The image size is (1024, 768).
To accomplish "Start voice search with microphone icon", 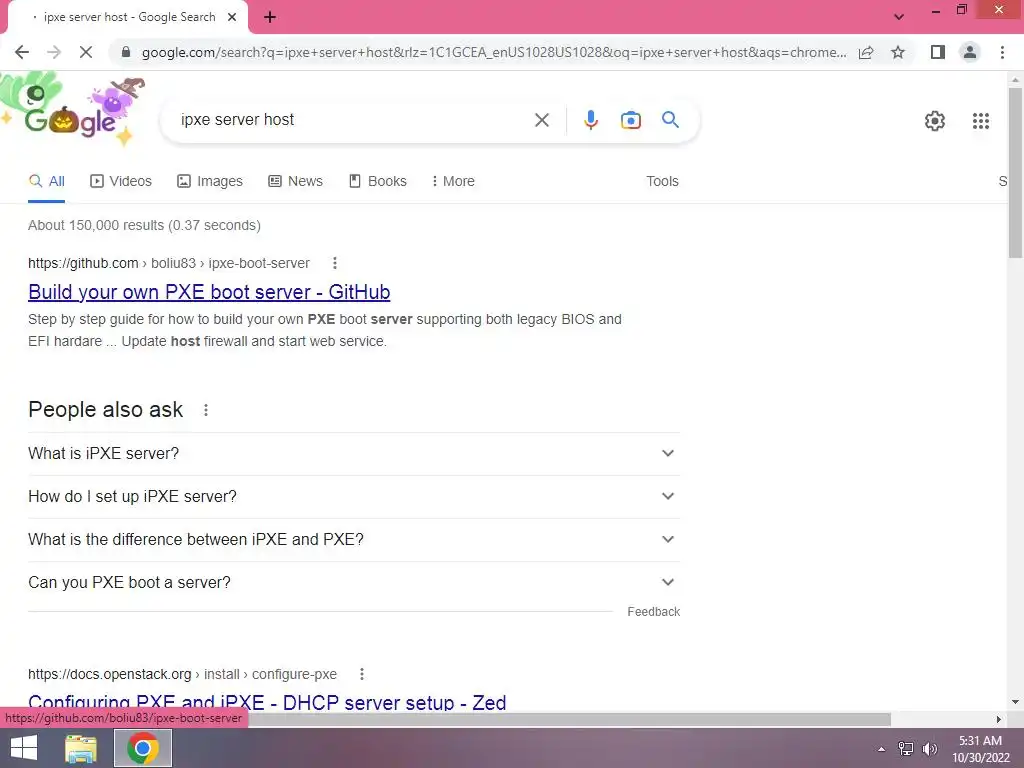I will 590,120.
